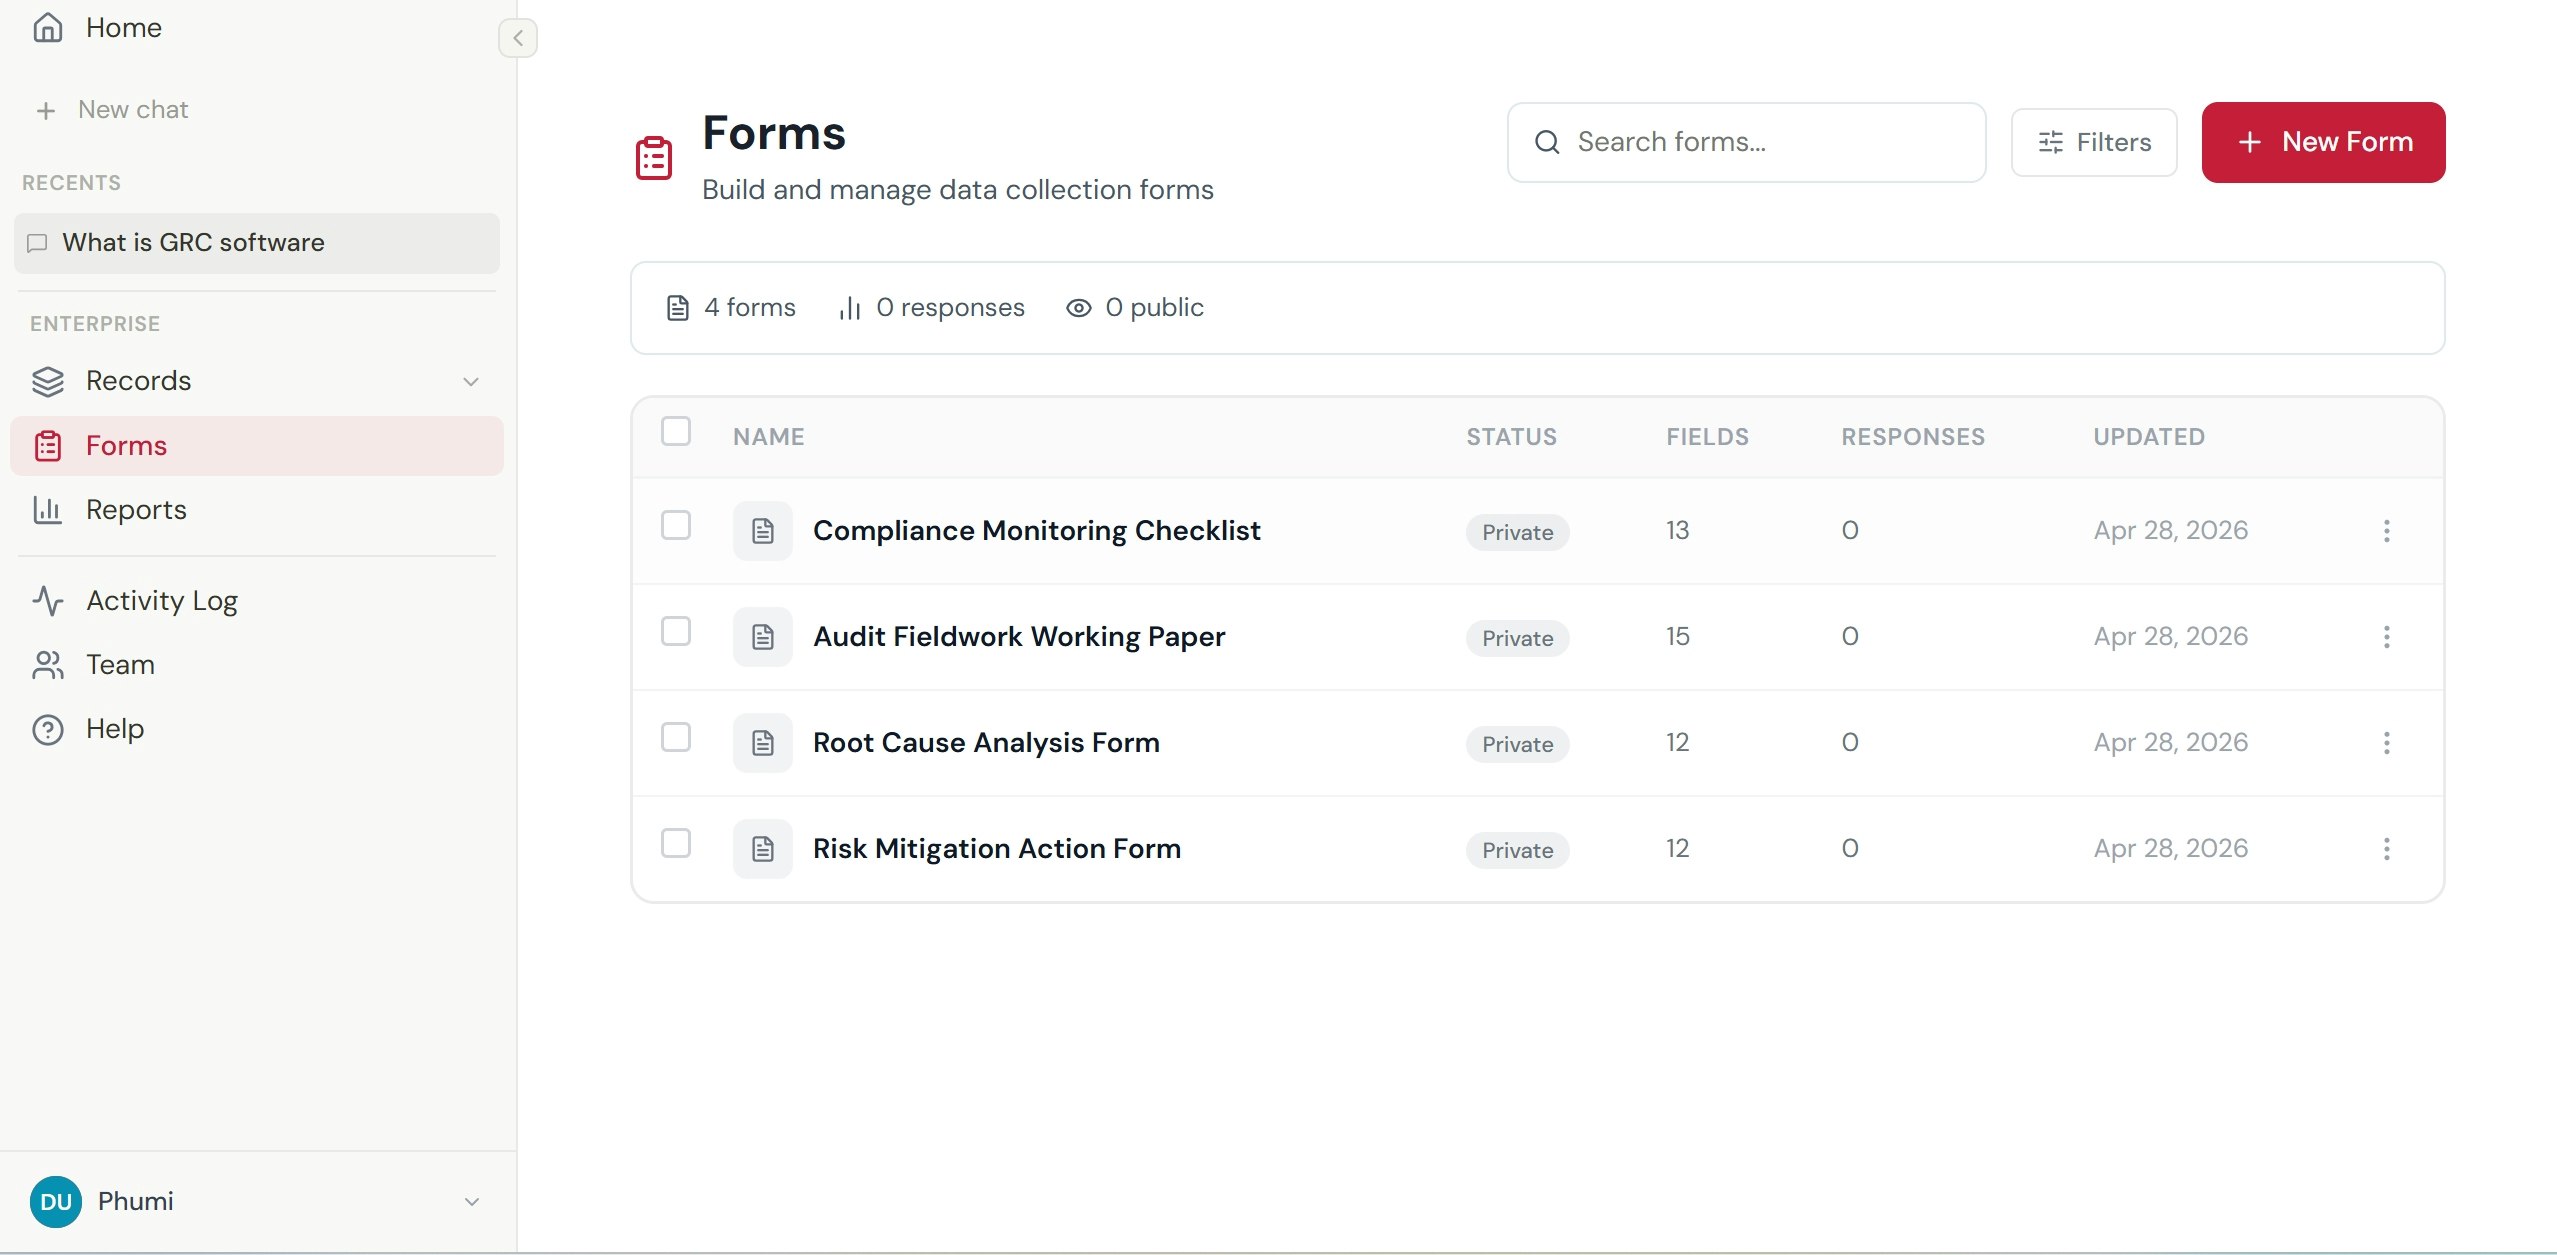Image resolution: width=2557 pixels, height=1255 pixels.
Task: Select the Root Cause Analysis Form checkbox
Action: pyautogui.click(x=676, y=738)
